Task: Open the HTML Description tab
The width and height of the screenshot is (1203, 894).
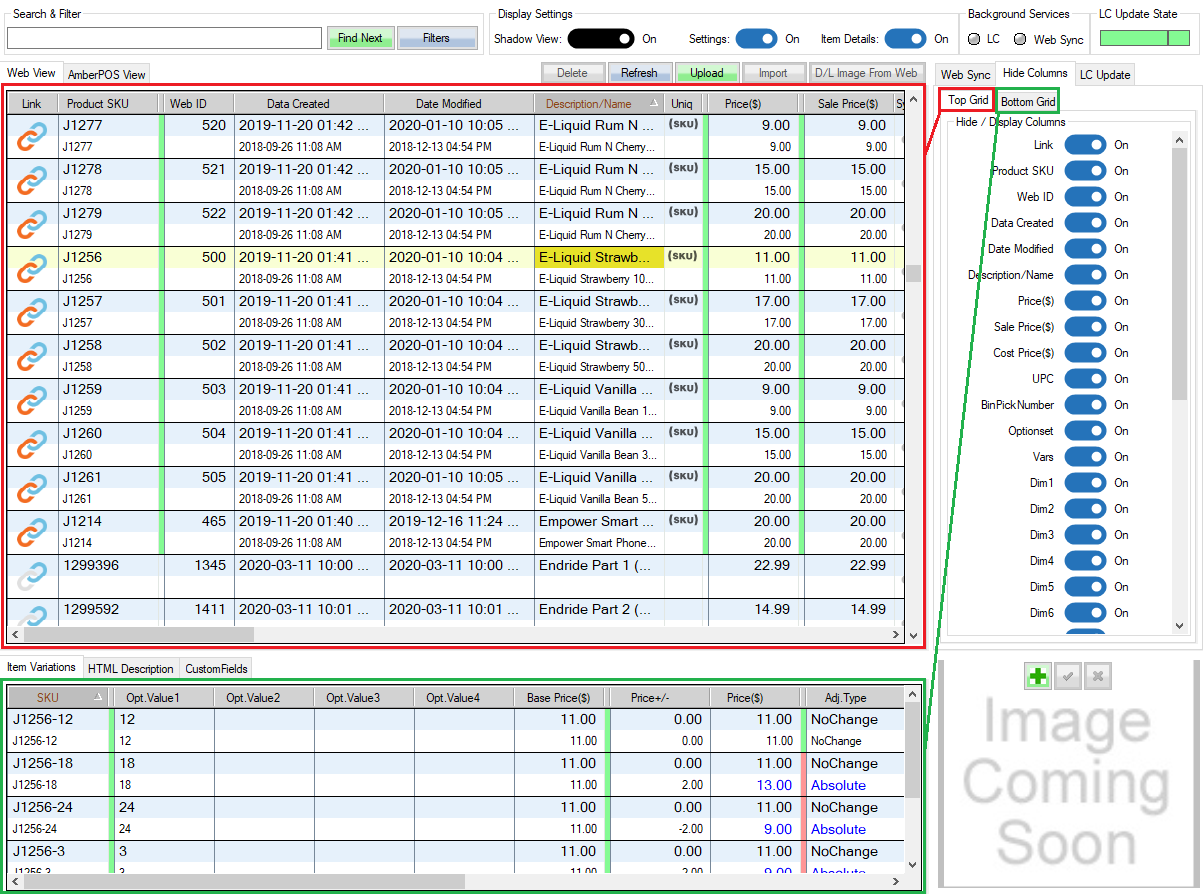Action: pos(130,668)
